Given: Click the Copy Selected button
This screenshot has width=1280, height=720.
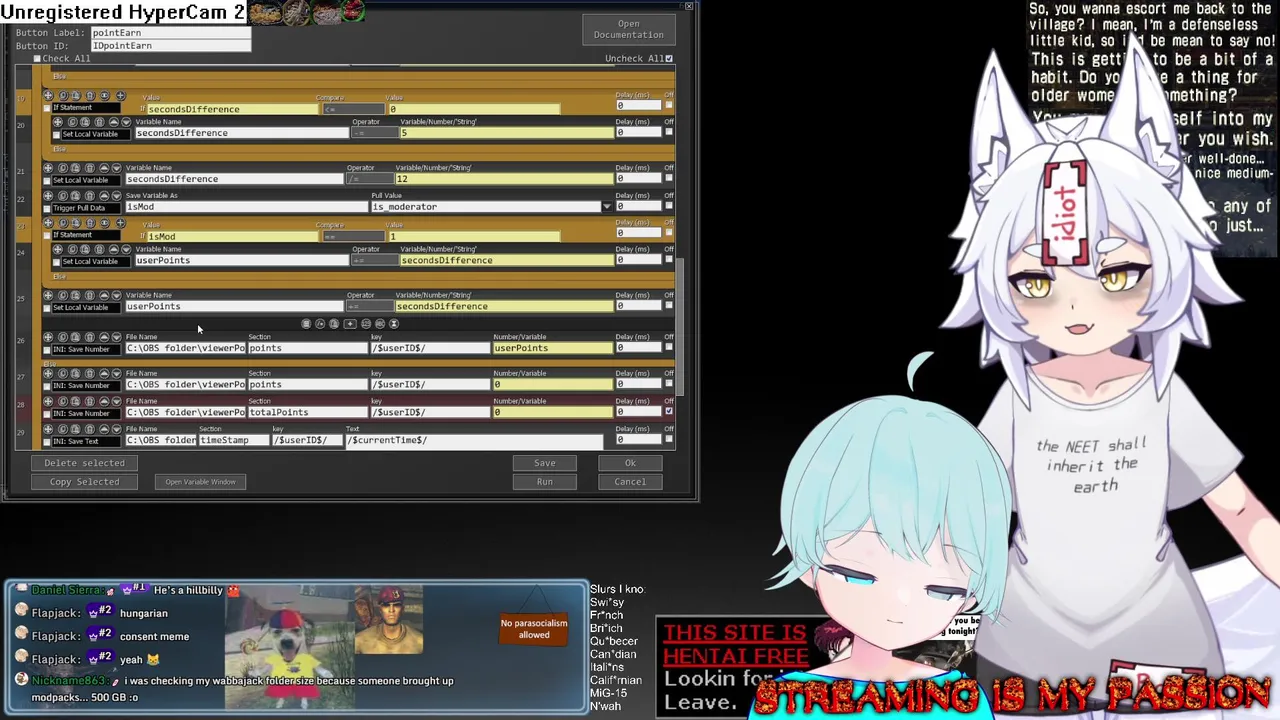Looking at the screenshot, I should point(84,482).
